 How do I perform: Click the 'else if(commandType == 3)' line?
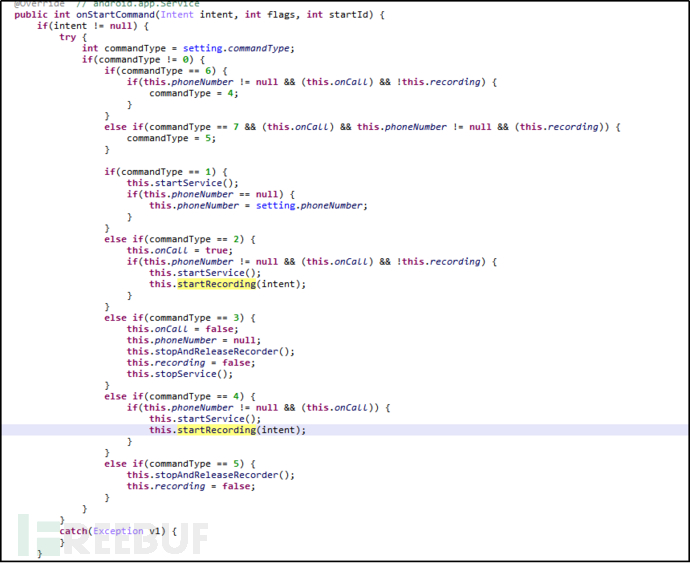click(180, 318)
